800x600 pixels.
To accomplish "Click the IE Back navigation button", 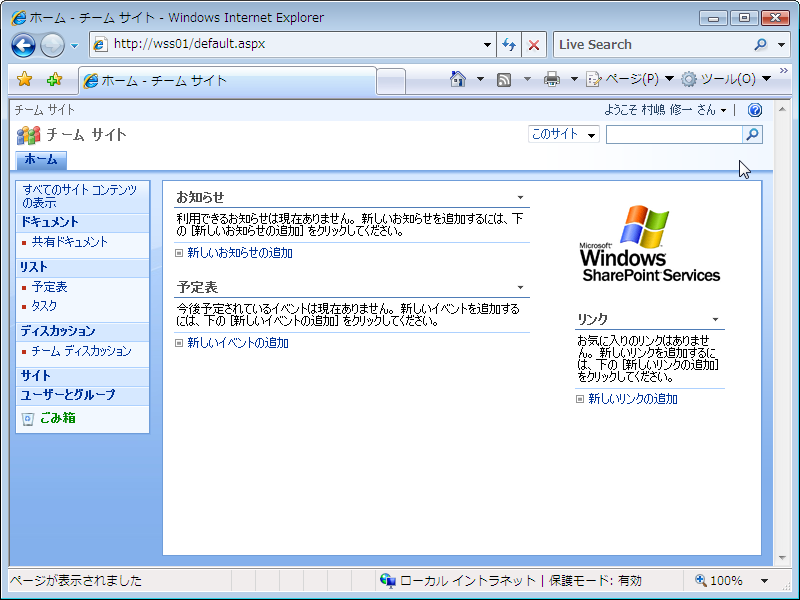I will [24, 45].
